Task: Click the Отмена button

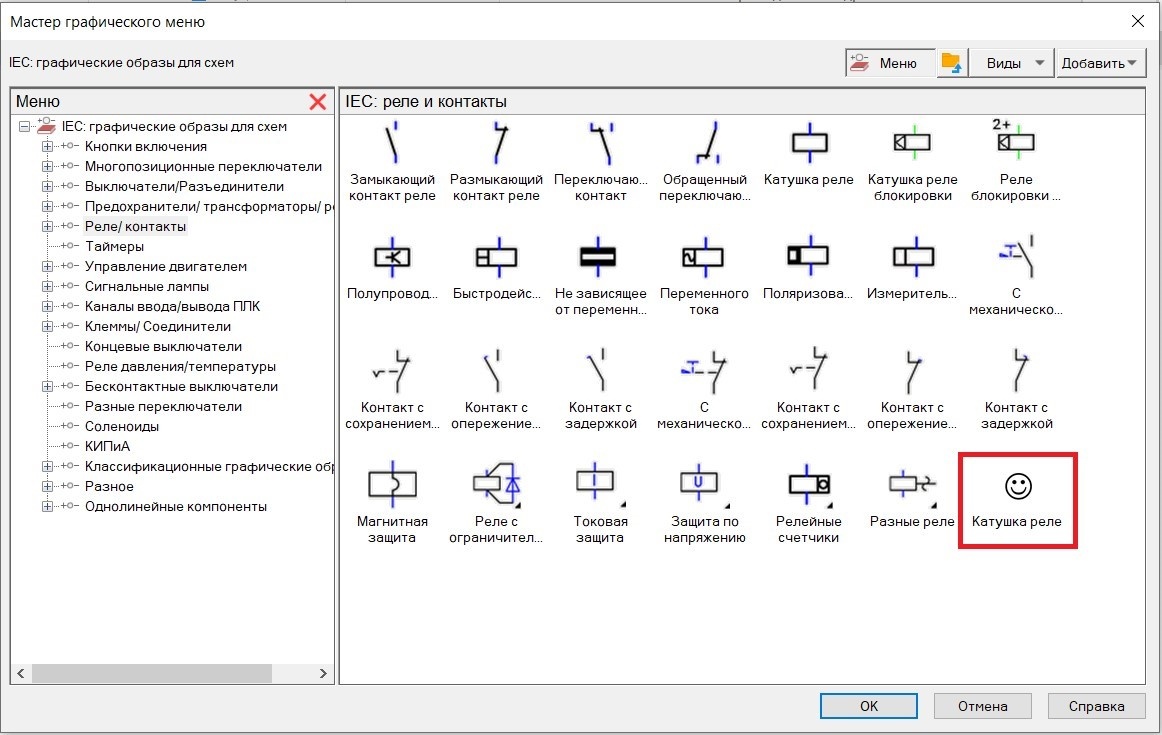Action: pos(983,706)
